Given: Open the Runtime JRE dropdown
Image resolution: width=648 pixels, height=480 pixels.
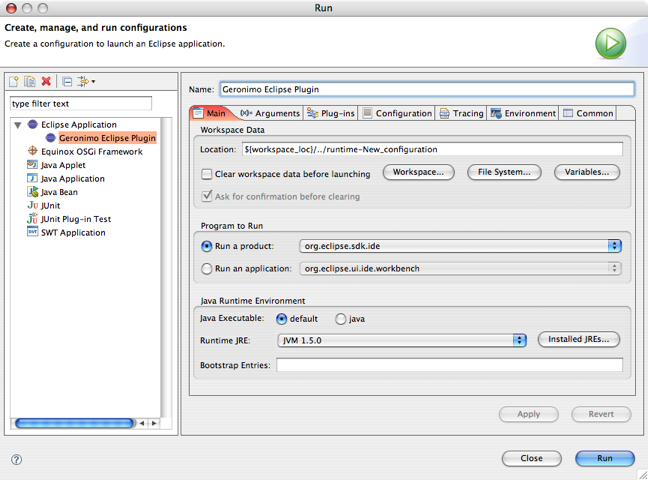Looking at the screenshot, I should pyautogui.click(x=402, y=340).
